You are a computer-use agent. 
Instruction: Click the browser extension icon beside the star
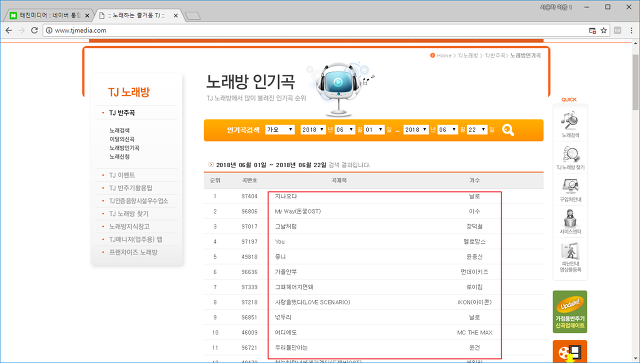(x=618, y=30)
